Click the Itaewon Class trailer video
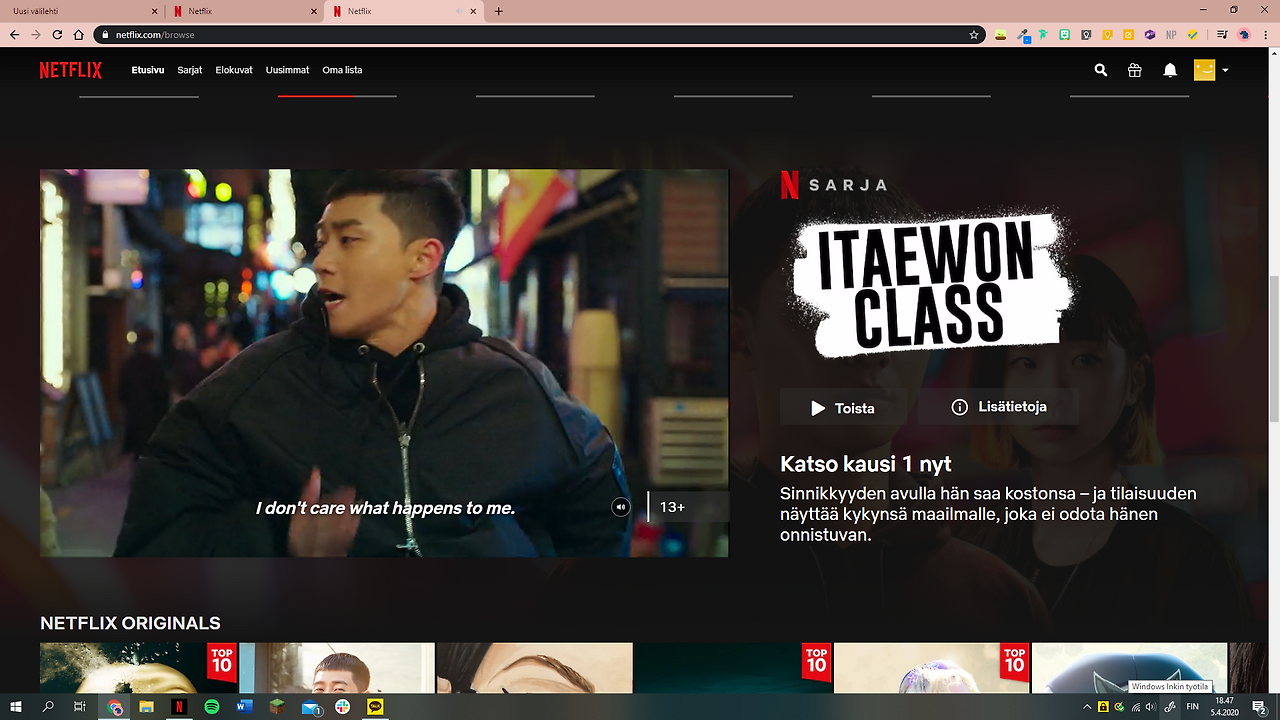The image size is (1280, 720). (384, 363)
